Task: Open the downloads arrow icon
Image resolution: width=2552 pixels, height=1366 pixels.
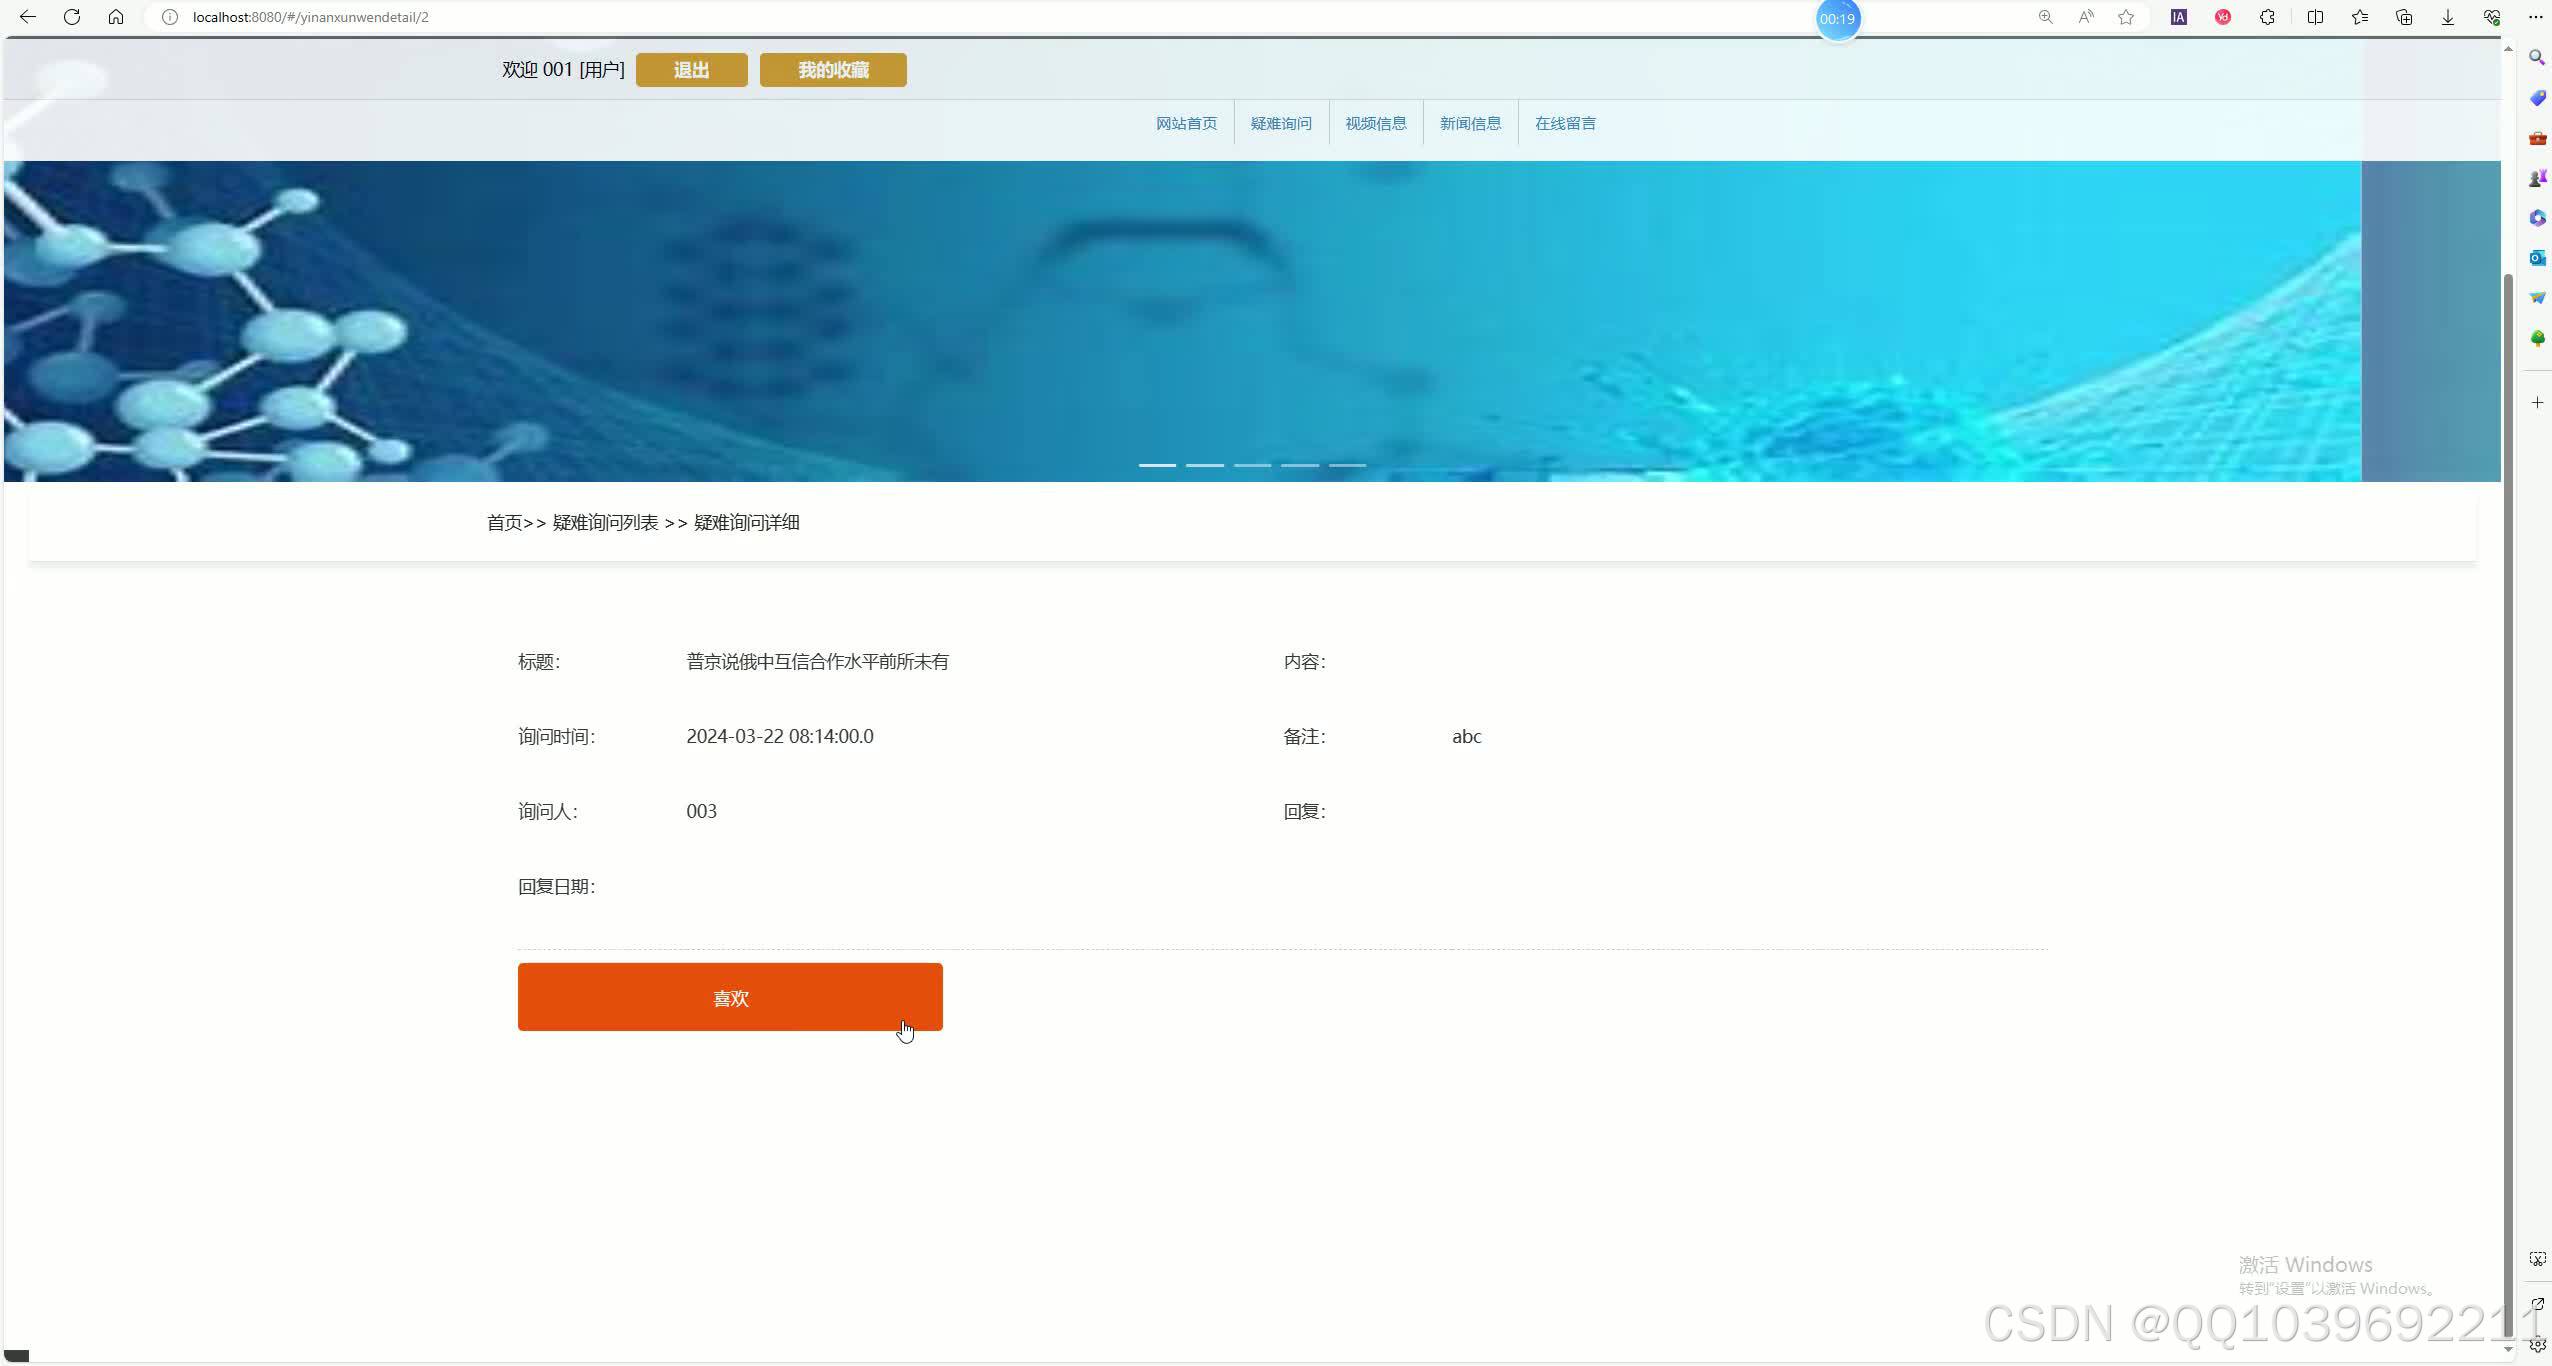Action: pyautogui.click(x=2448, y=17)
